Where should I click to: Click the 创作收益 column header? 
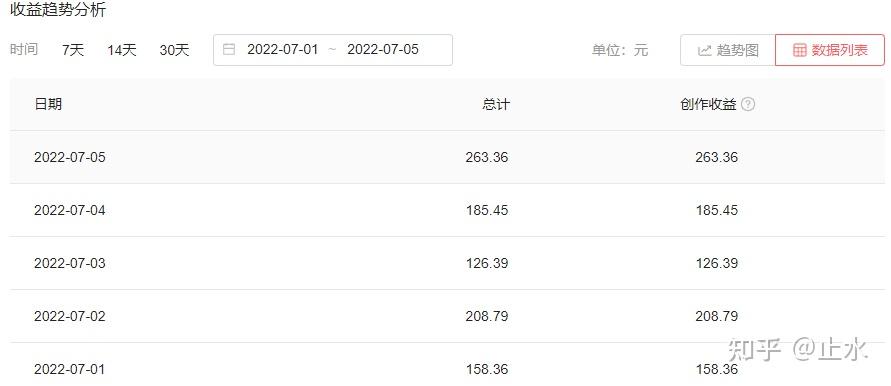click(708, 104)
